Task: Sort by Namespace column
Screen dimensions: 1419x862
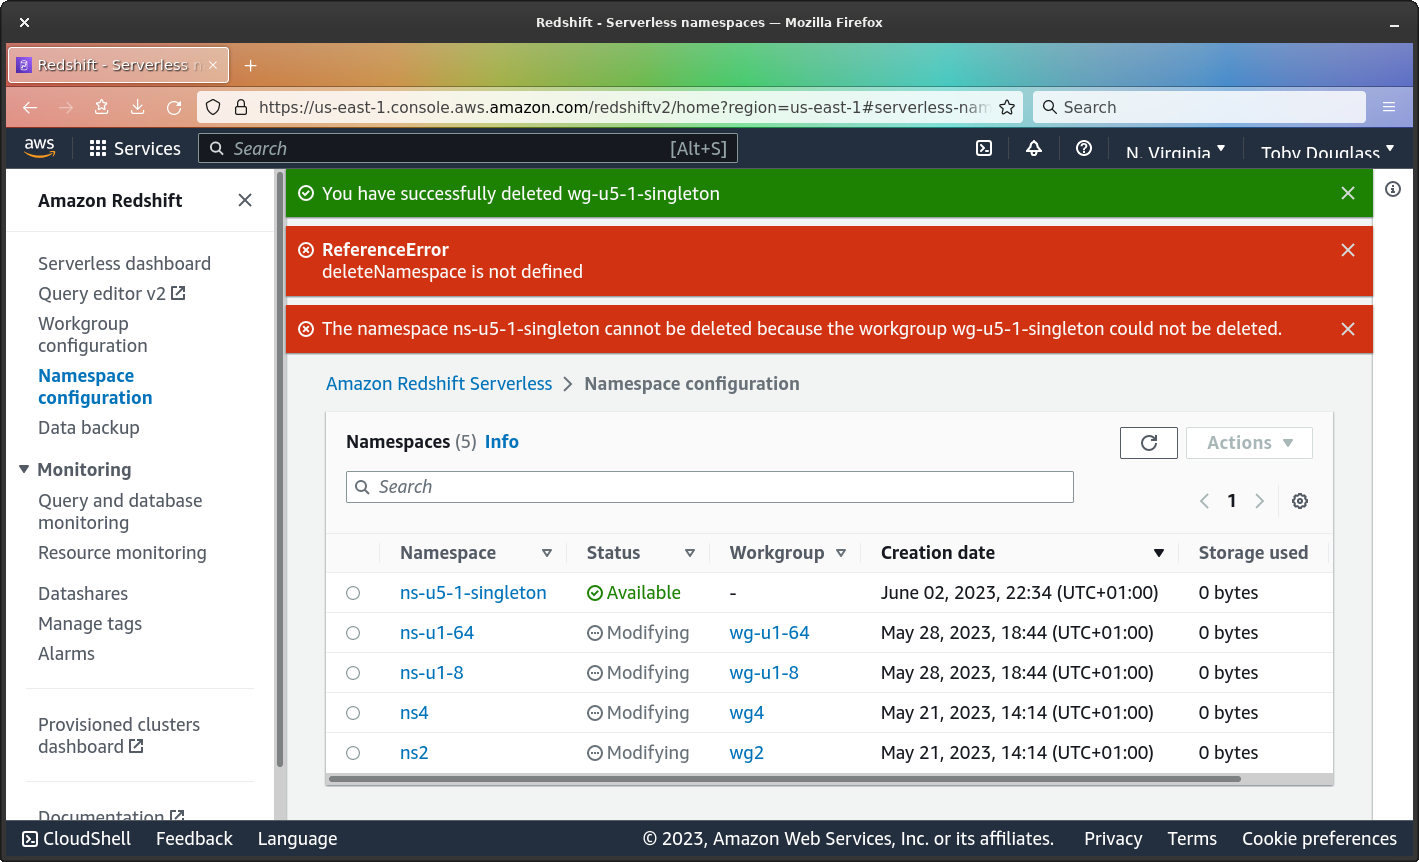Action: [547, 553]
